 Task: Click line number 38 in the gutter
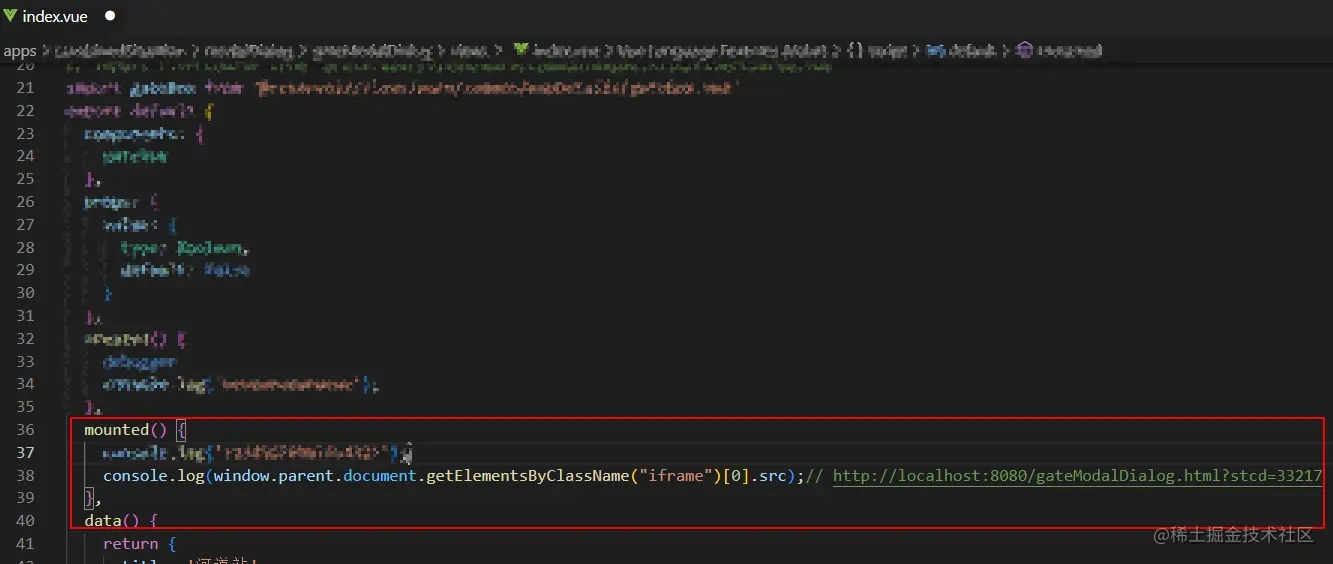click(25, 476)
